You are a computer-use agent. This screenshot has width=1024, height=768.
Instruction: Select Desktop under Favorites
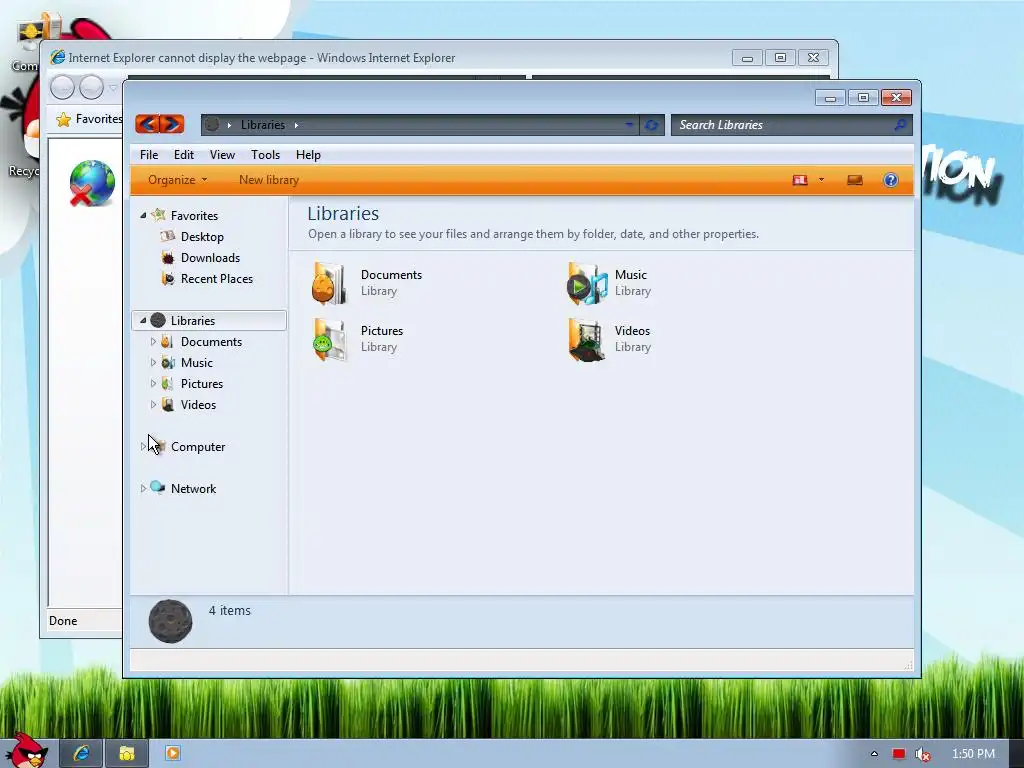[202, 236]
